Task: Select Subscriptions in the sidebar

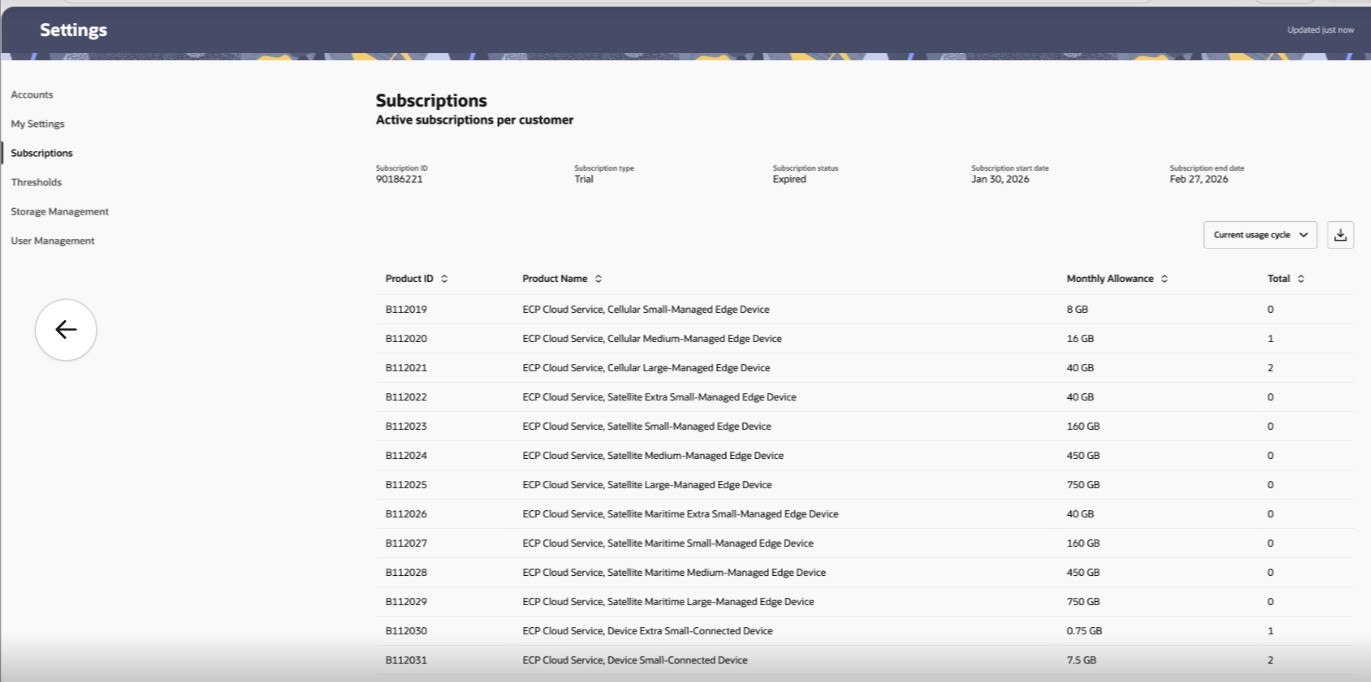Action: pos(42,153)
